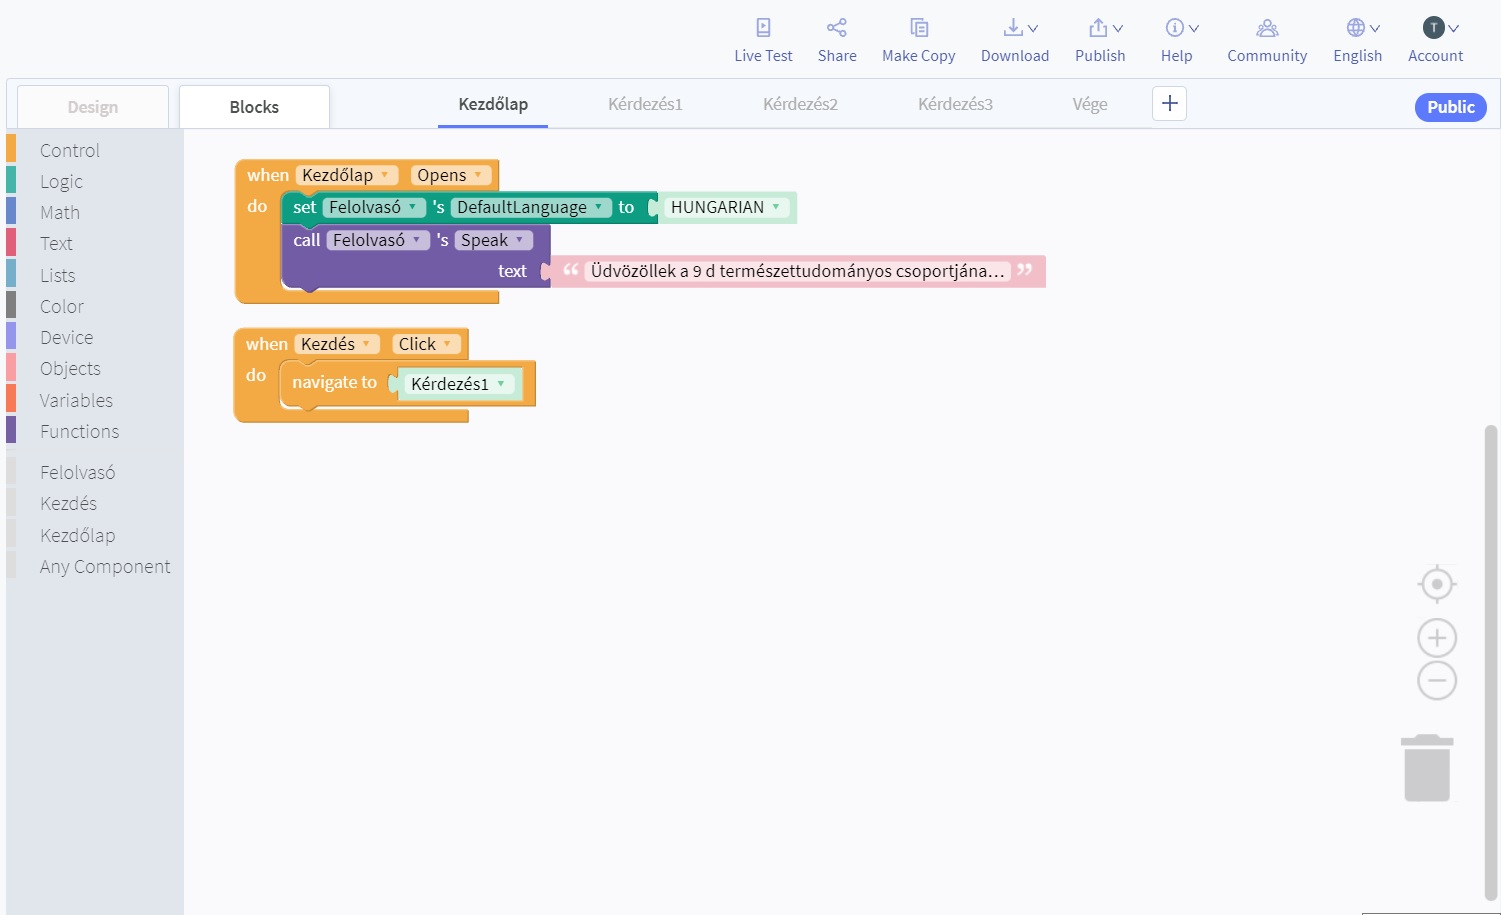The image size is (1501, 915).
Task: Center the workspace with the crosshair icon
Action: click(1436, 584)
